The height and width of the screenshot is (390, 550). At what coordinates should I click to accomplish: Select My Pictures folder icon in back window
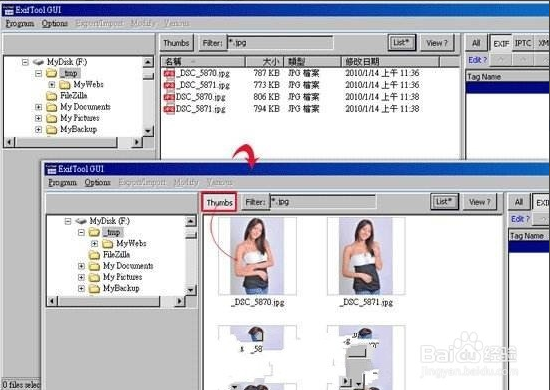[52, 118]
